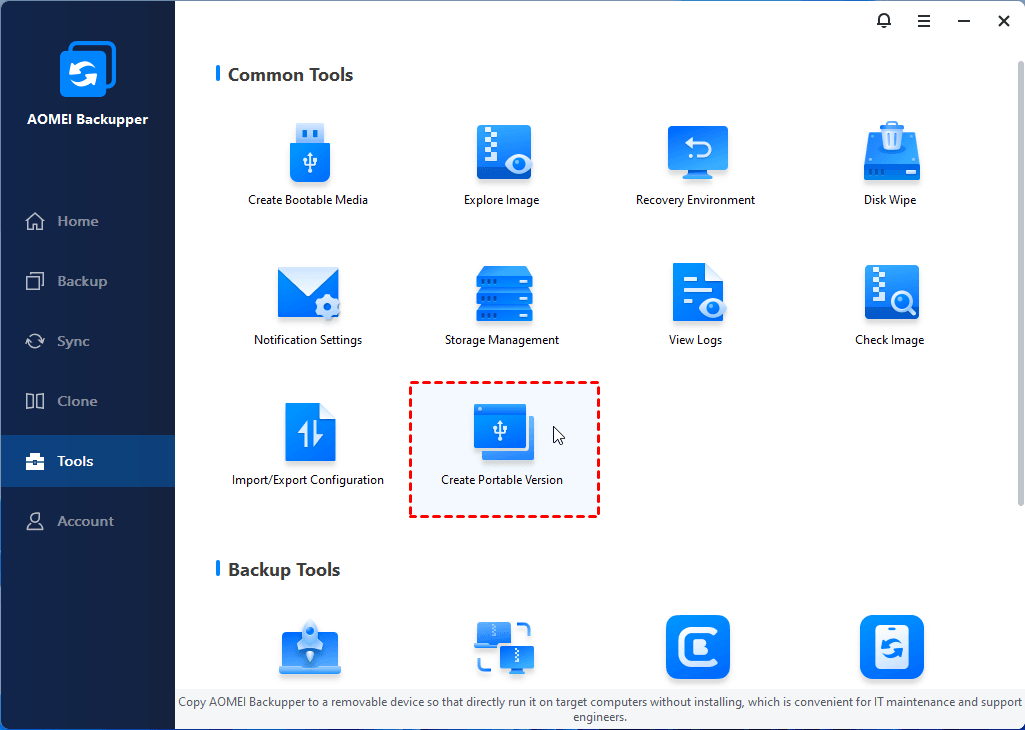Click the notification bell icon
The image size is (1025, 730).
click(883, 21)
